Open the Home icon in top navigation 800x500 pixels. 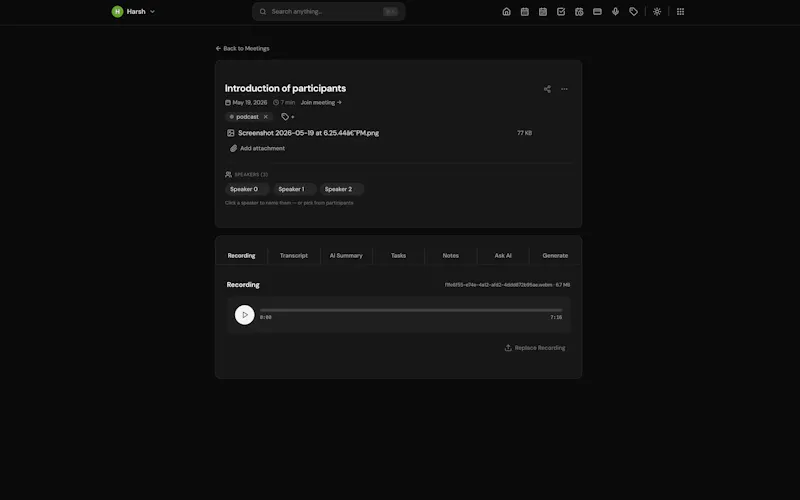[x=506, y=12]
